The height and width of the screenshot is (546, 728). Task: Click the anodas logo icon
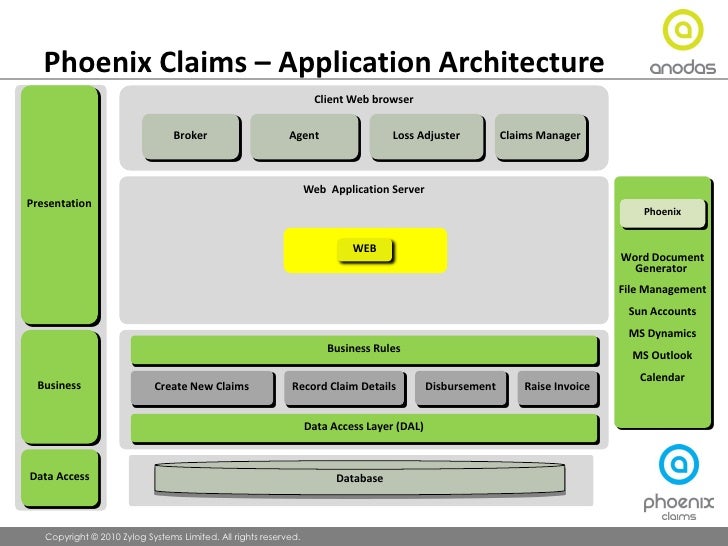(682, 30)
